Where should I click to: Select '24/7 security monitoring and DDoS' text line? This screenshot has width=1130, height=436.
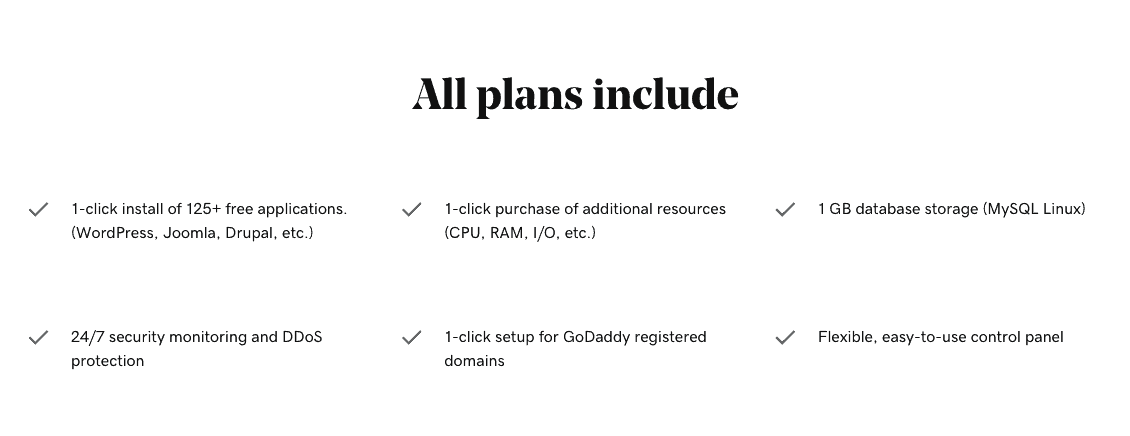[197, 337]
